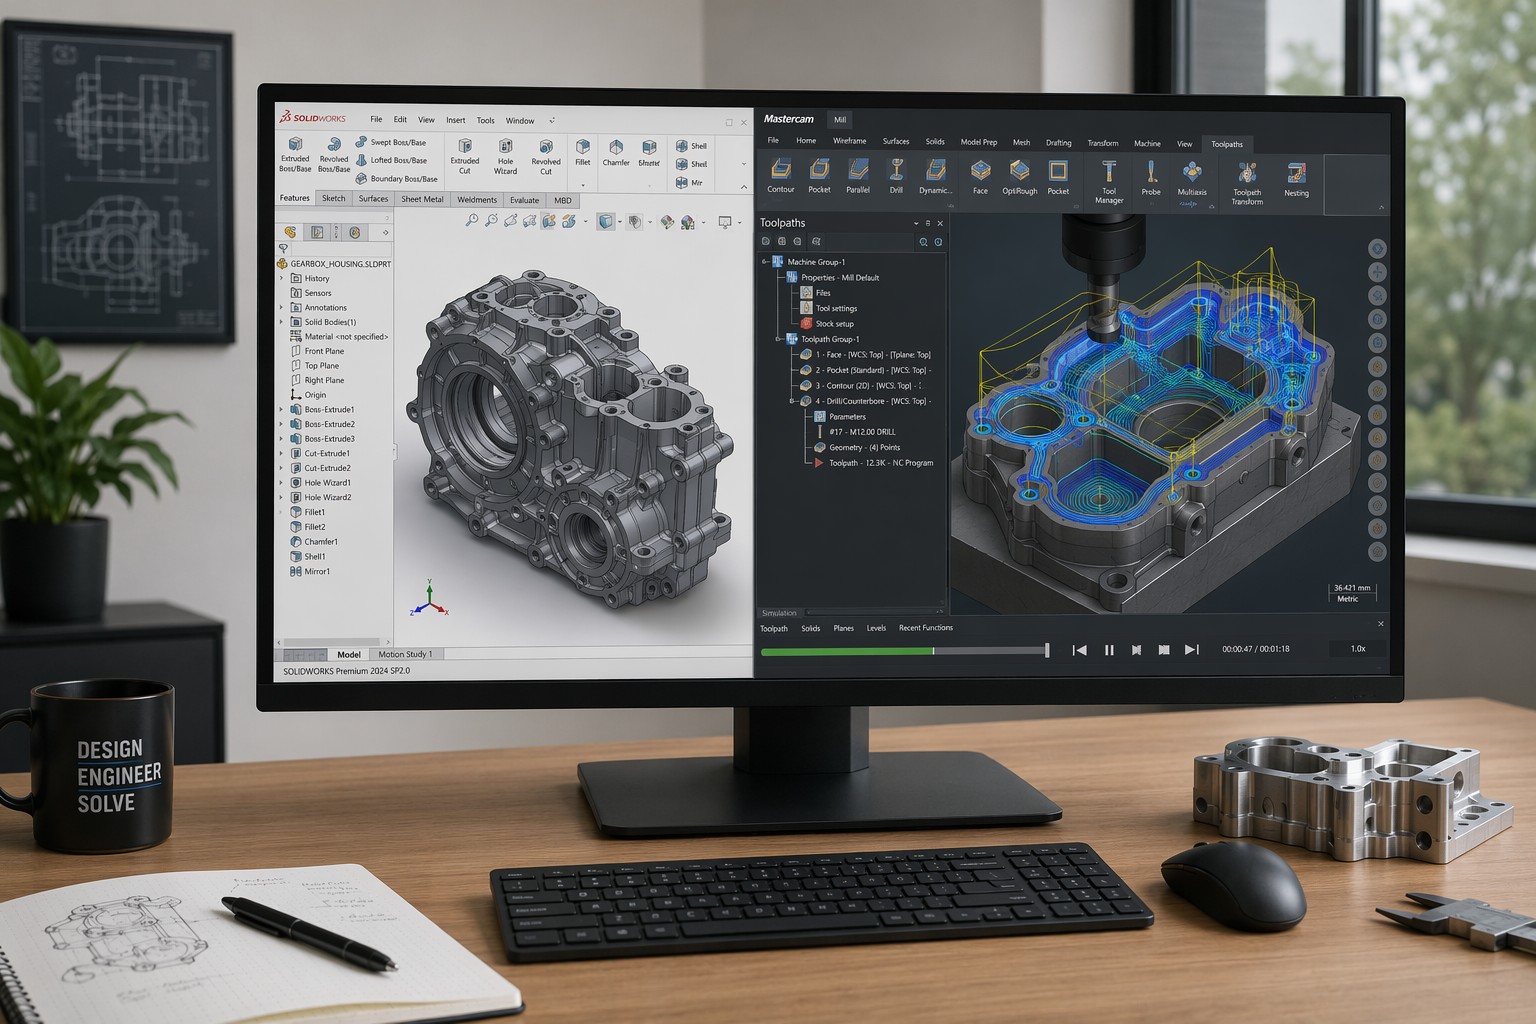The image size is (1536, 1024).
Task: Pause the Mastercam toolpath simulation
Action: coord(1109,650)
